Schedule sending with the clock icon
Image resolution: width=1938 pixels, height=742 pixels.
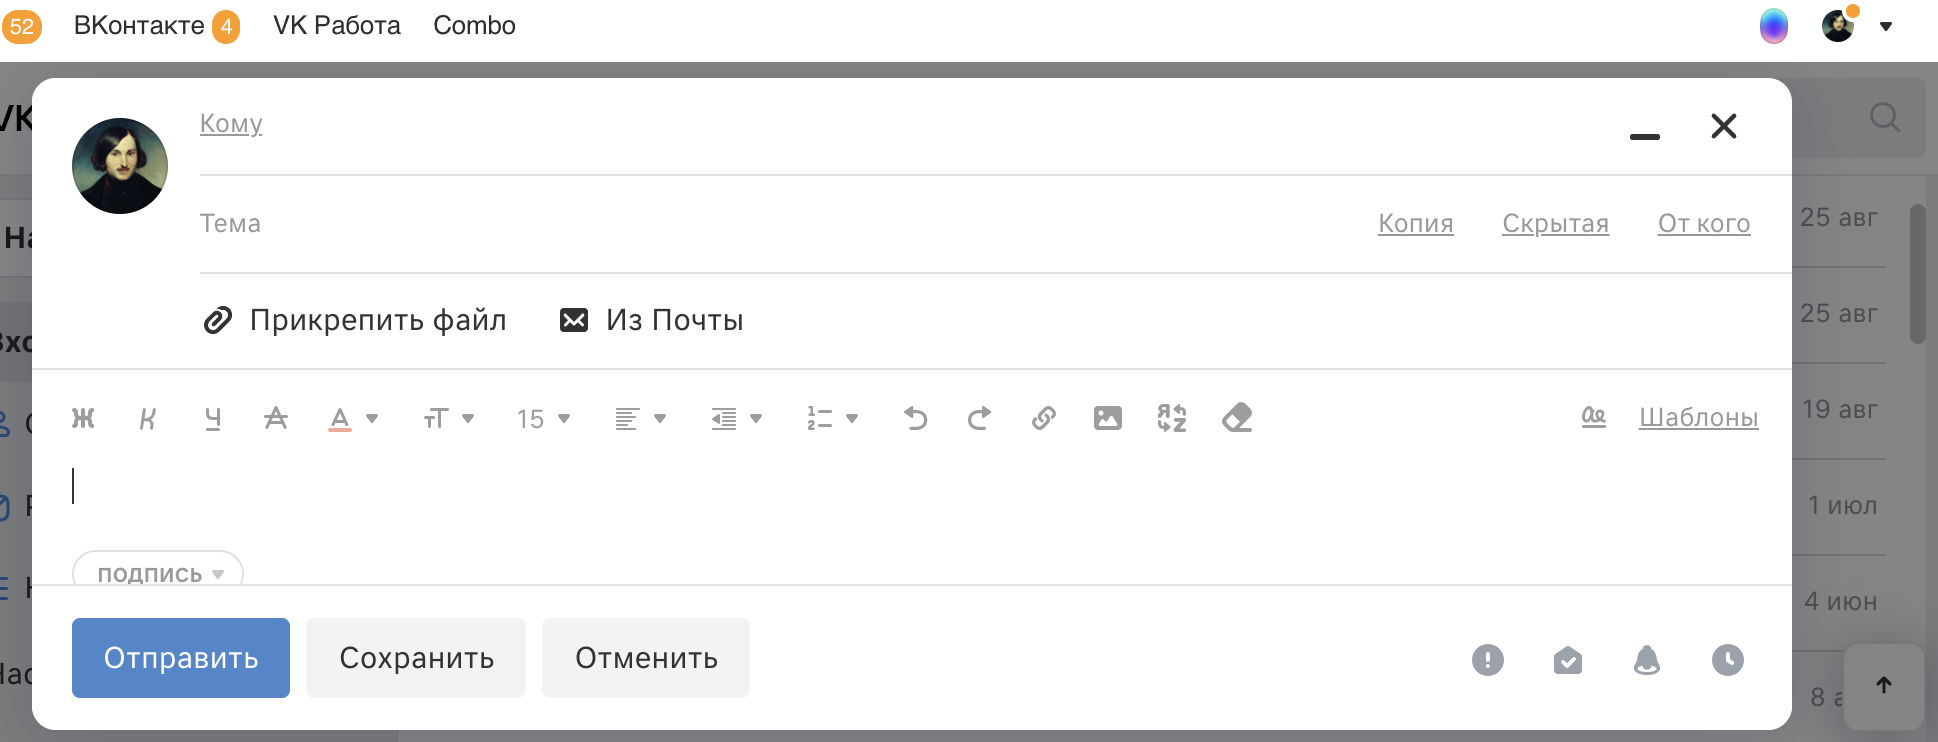coord(1728,660)
